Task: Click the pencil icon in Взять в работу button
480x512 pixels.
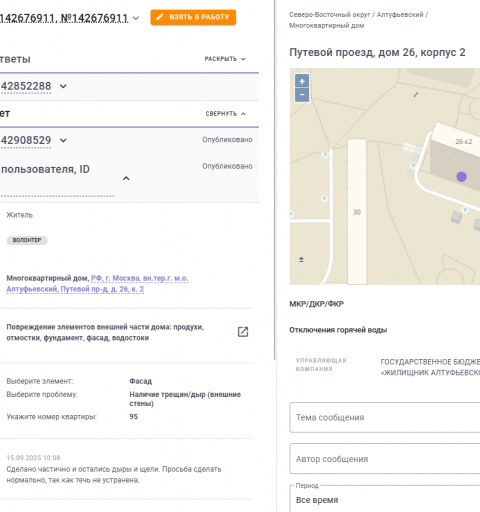Action: 160,17
